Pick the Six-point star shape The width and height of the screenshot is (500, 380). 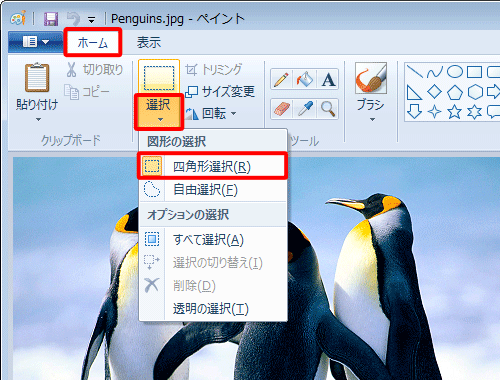click(x=475, y=112)
